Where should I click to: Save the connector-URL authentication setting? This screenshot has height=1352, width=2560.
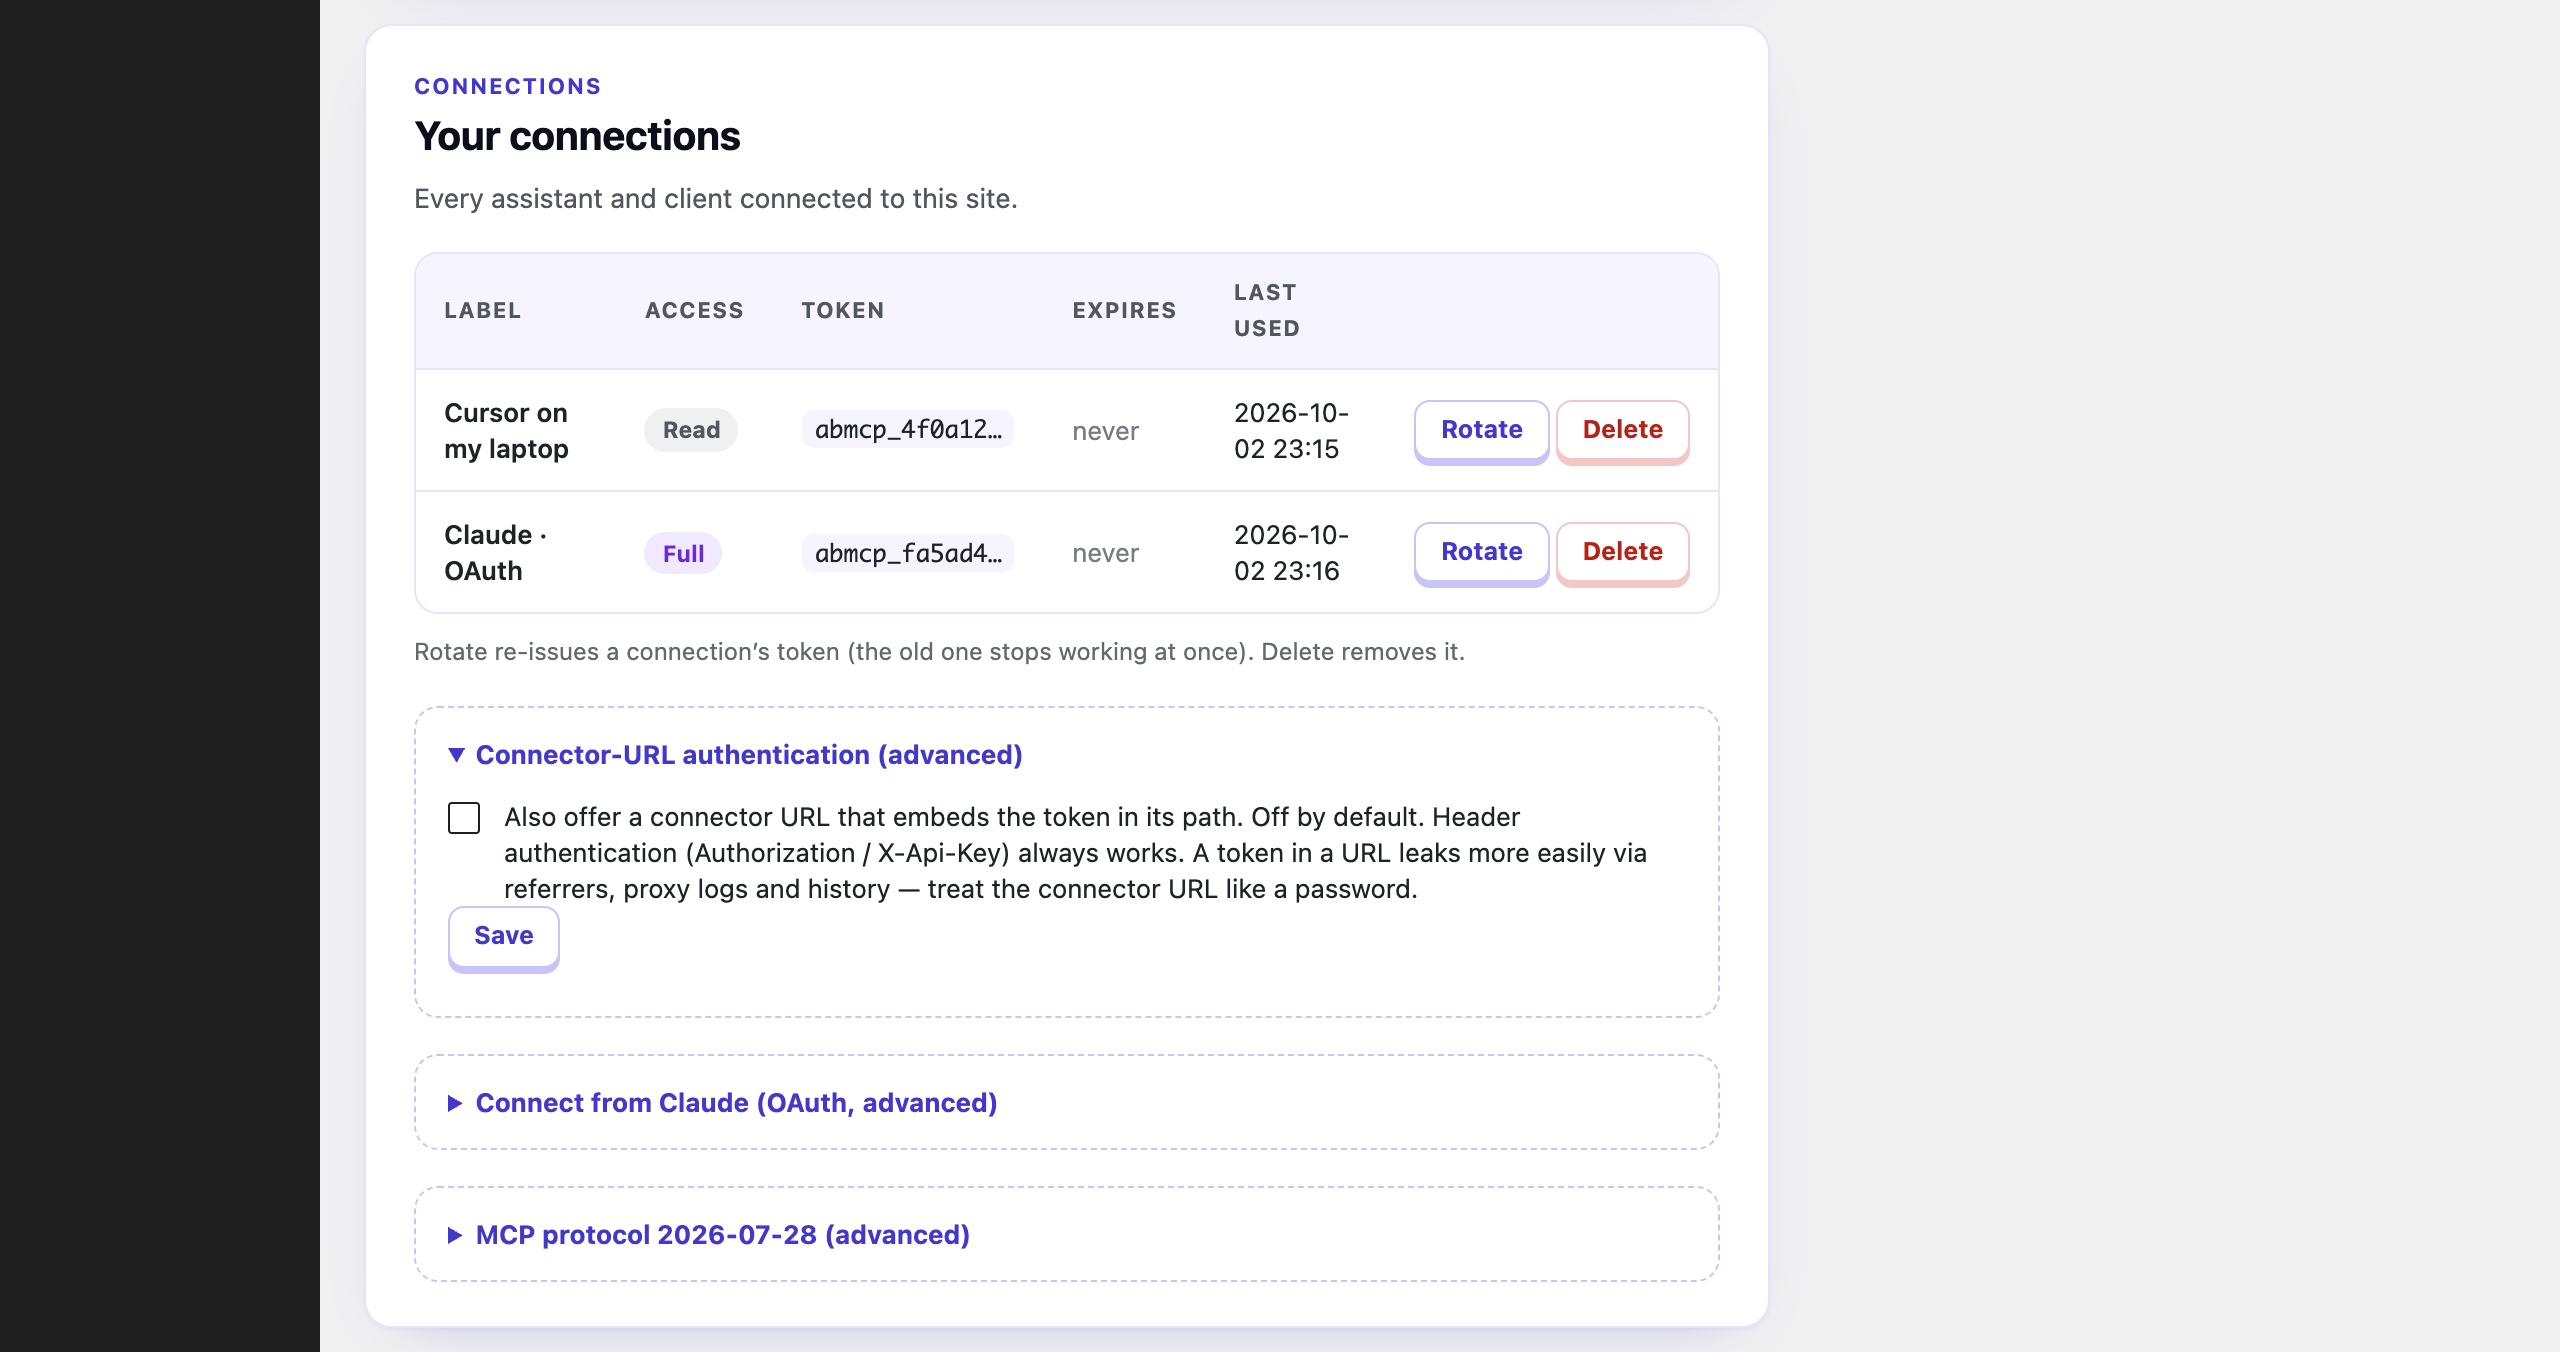point(503,937)
